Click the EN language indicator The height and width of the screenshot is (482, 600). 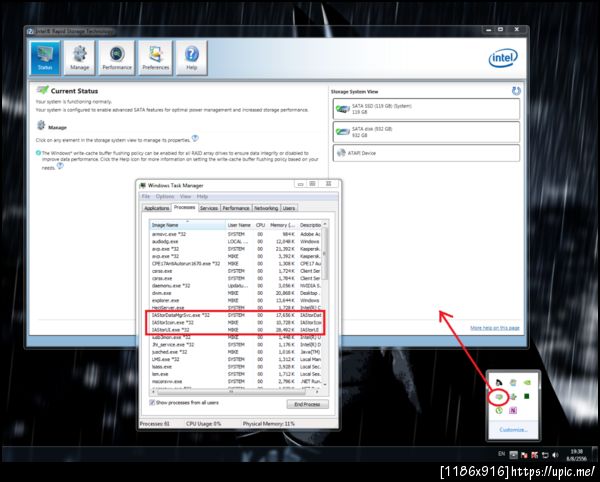(x=502, y=454)
